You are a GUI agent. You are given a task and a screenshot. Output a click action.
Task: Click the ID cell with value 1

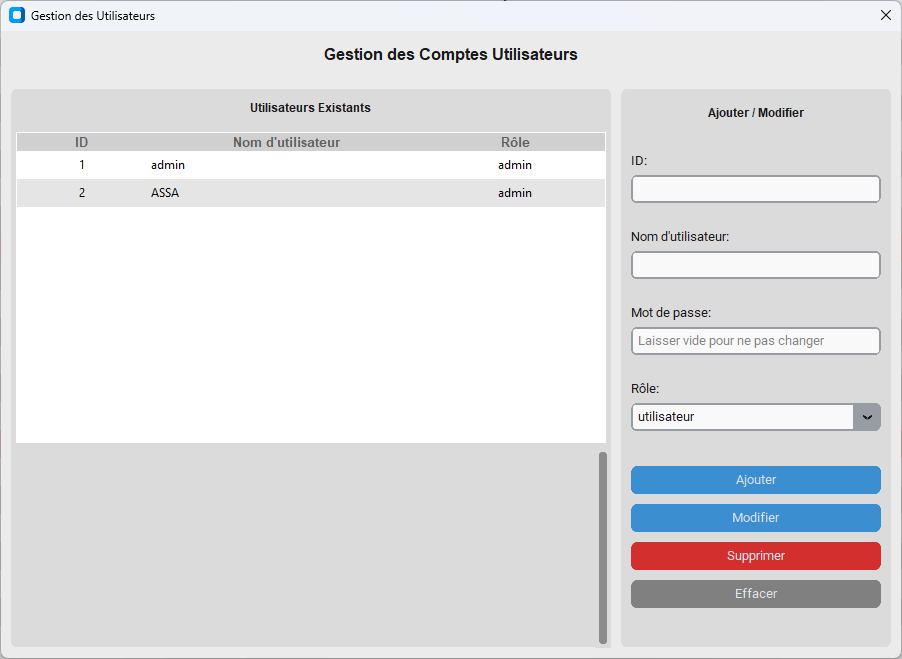click(x=82, y=165)
